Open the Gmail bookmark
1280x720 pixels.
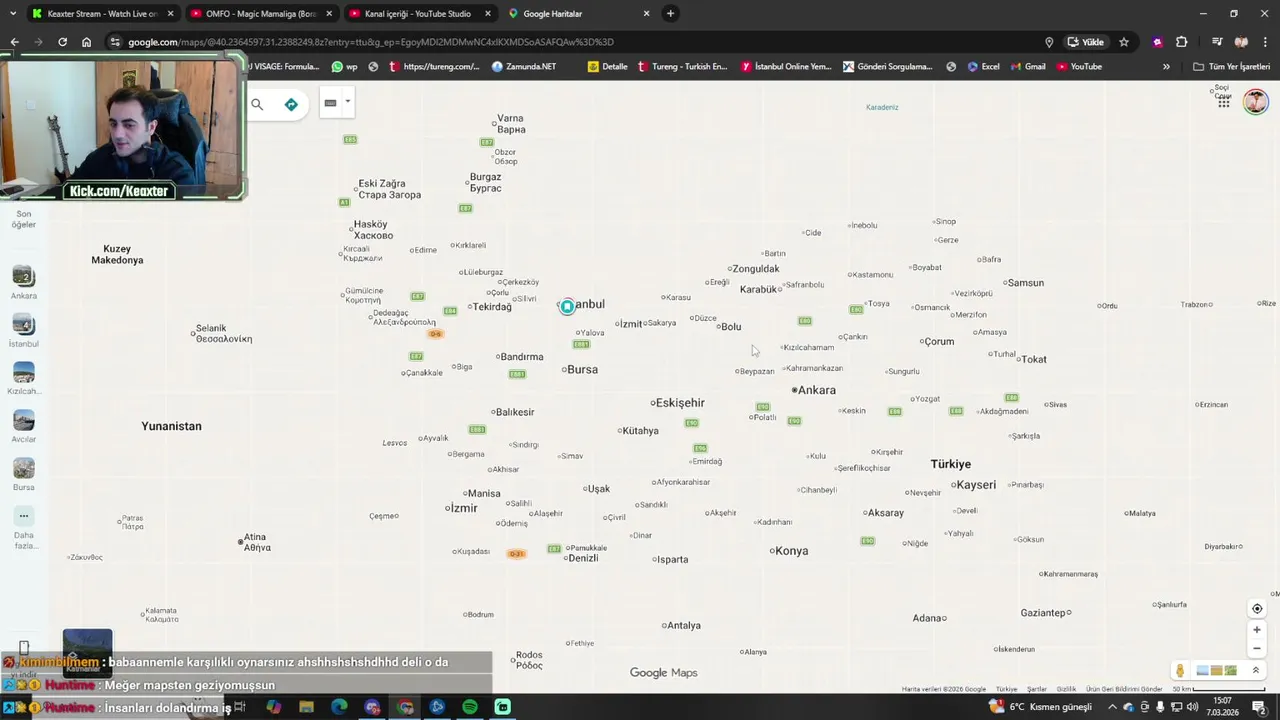pos(1027,67)
